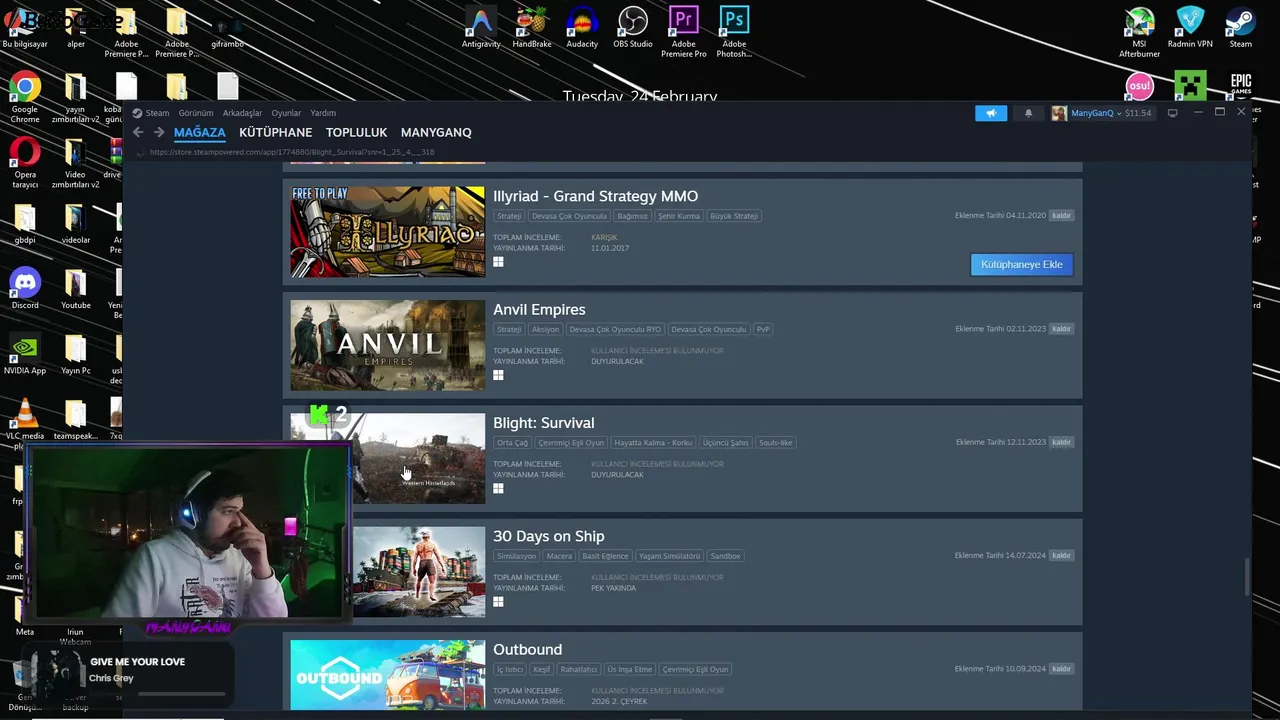Open the Yardım menu
This screenshot has height=720, width=1280.
point(323,113)
